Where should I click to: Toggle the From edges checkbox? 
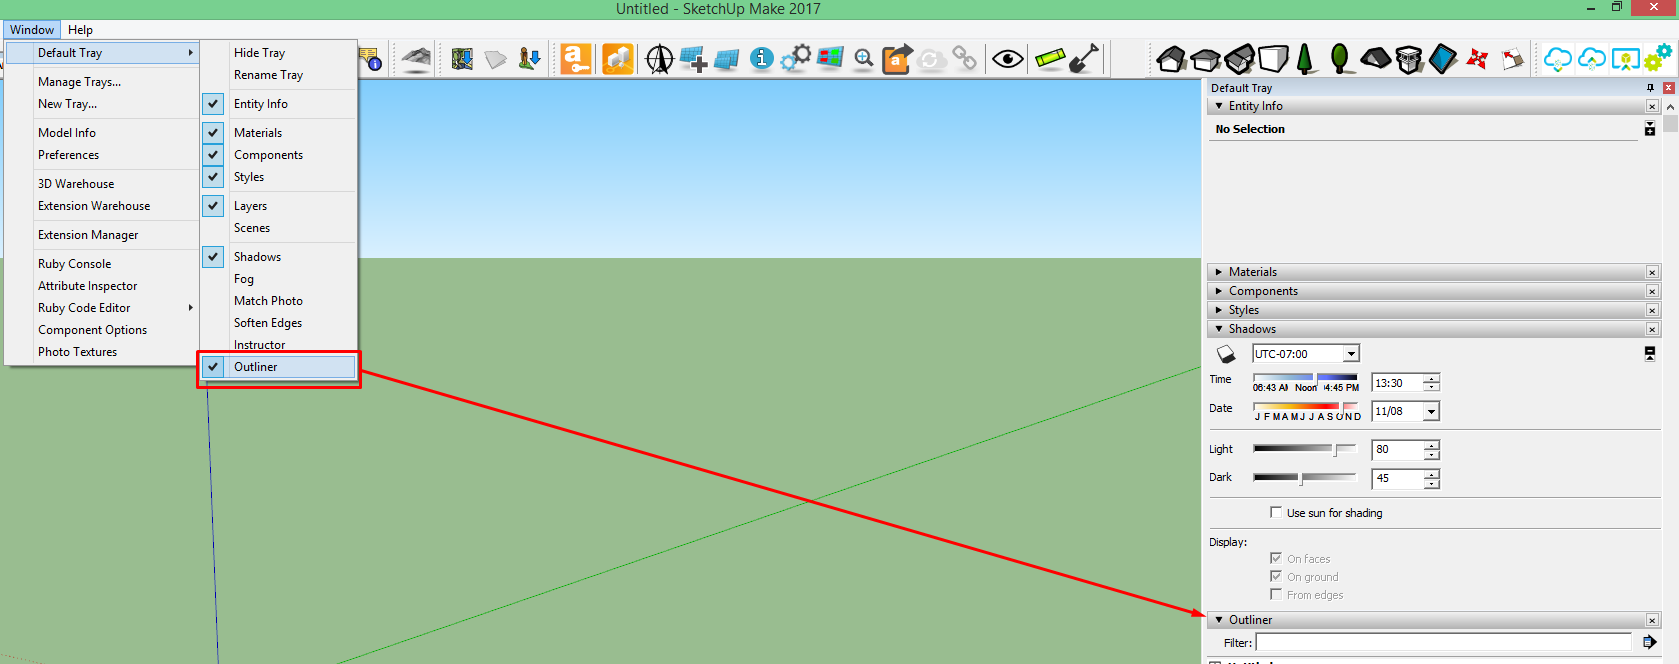tap(1276, 594)
